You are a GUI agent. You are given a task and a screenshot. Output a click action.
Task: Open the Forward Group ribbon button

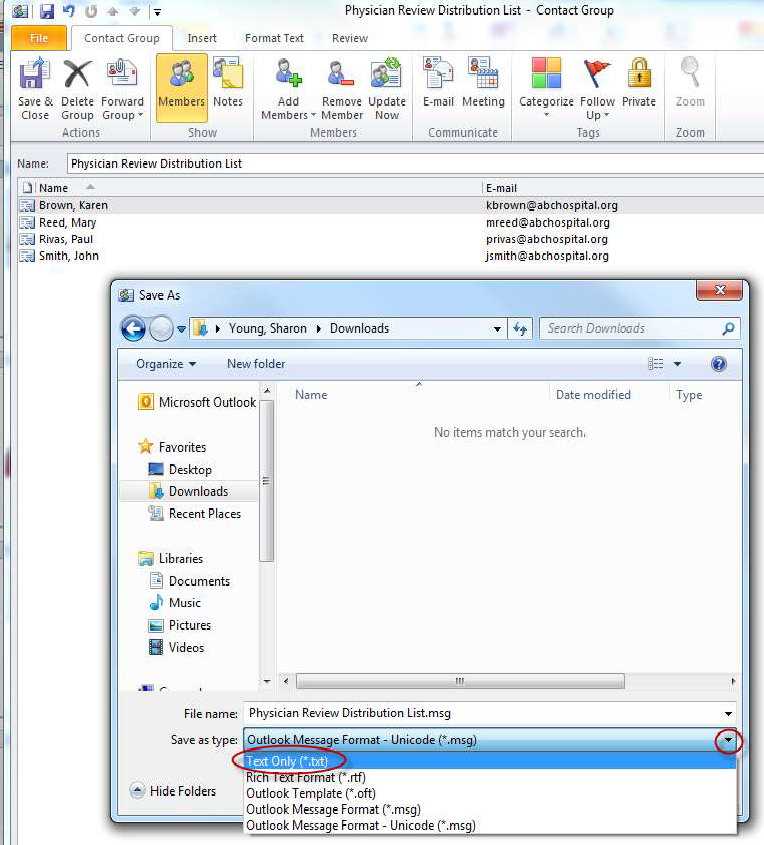122,89
